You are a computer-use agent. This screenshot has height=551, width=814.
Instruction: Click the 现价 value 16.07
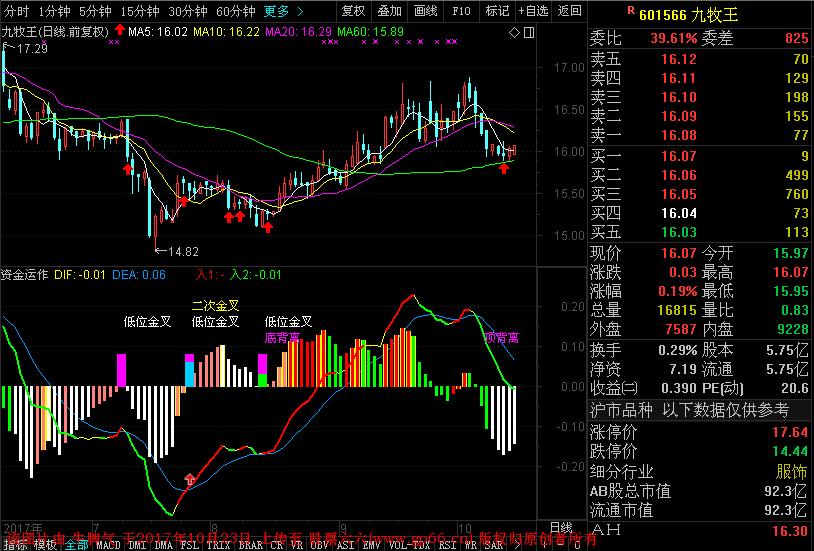click(x=679, y=253)
